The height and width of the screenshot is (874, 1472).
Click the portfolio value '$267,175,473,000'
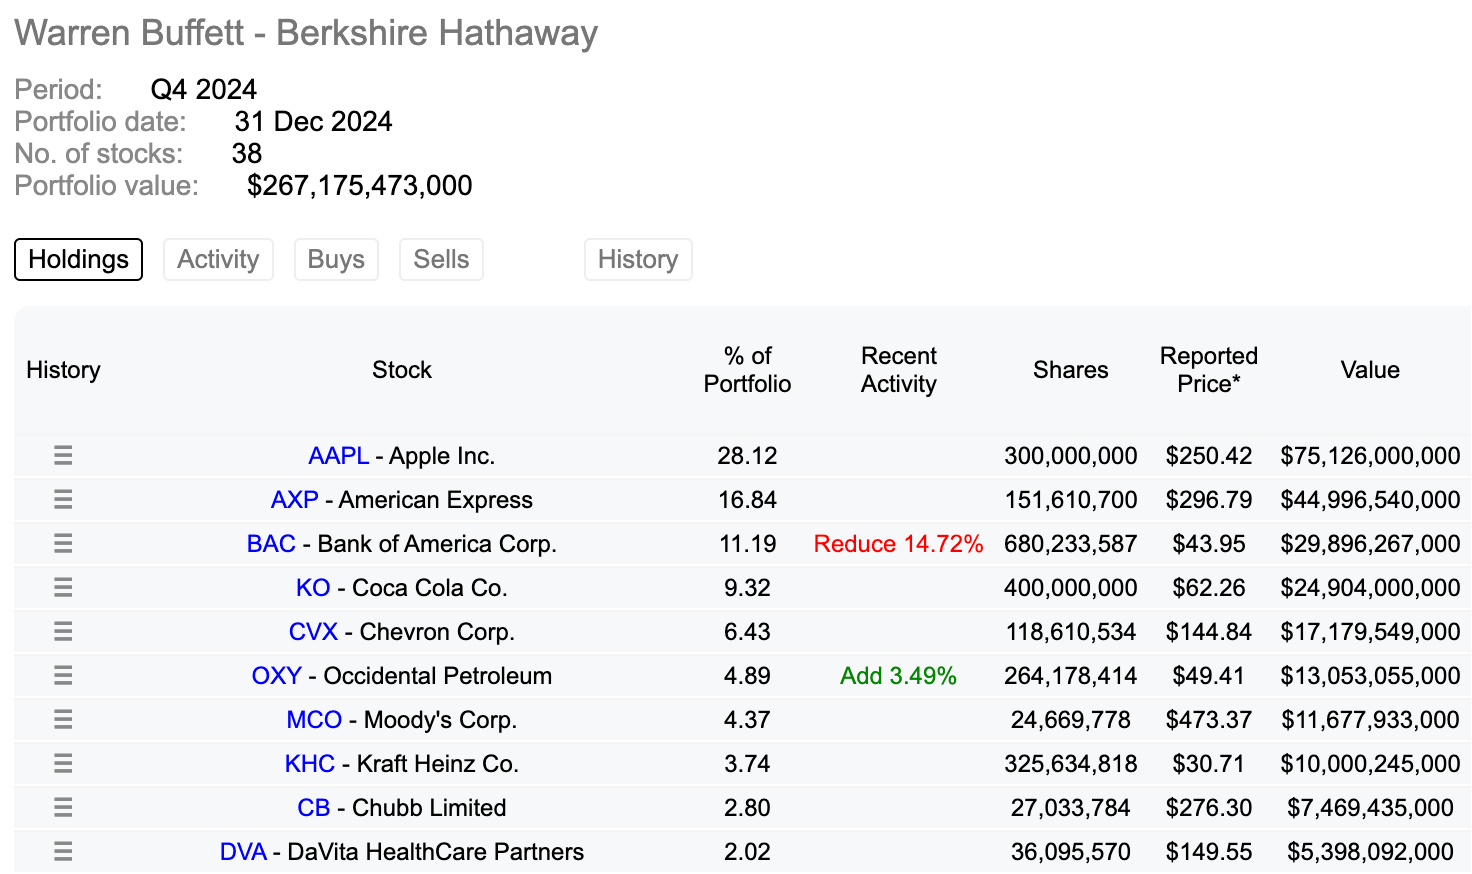point(360,186)
